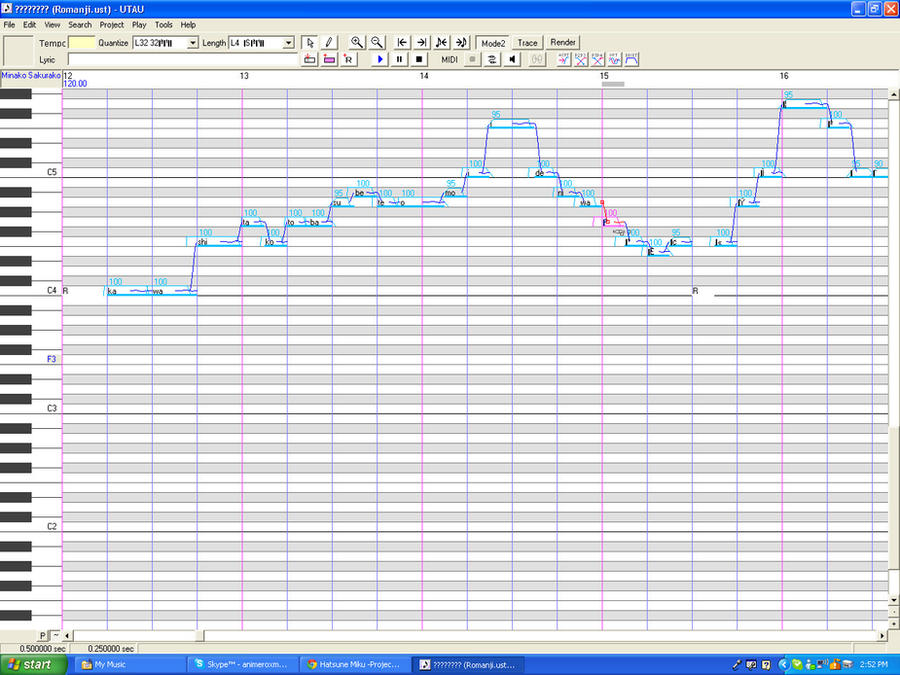900x675 pixels.
Task: Select the arrow pointer tool
Action: [x=310, y=43]
